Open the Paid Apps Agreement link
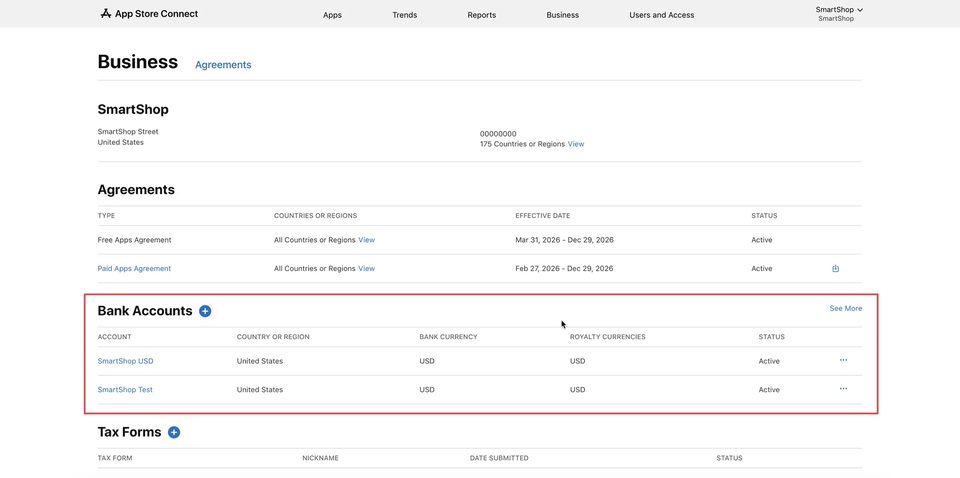Viewport: 960px width, 478px height. pos(134,269)
